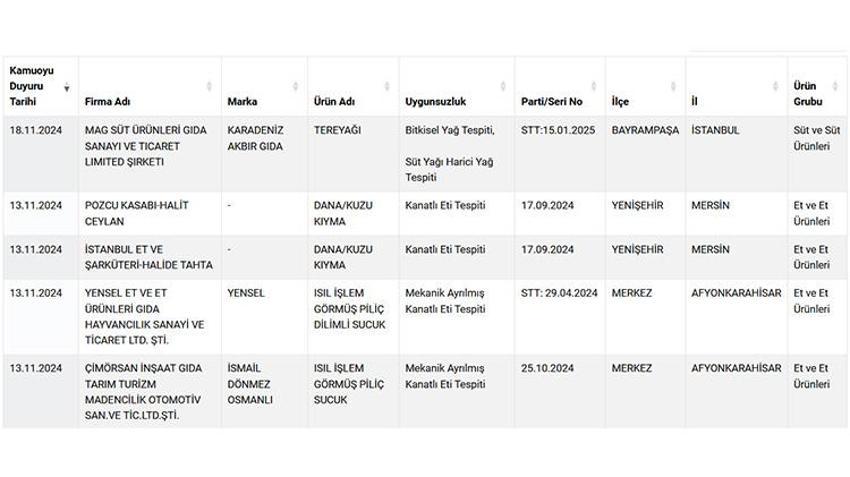Sort by Parti/Seri No arrow icon
This screenshot has height=477, width=850.
[594, 86]
